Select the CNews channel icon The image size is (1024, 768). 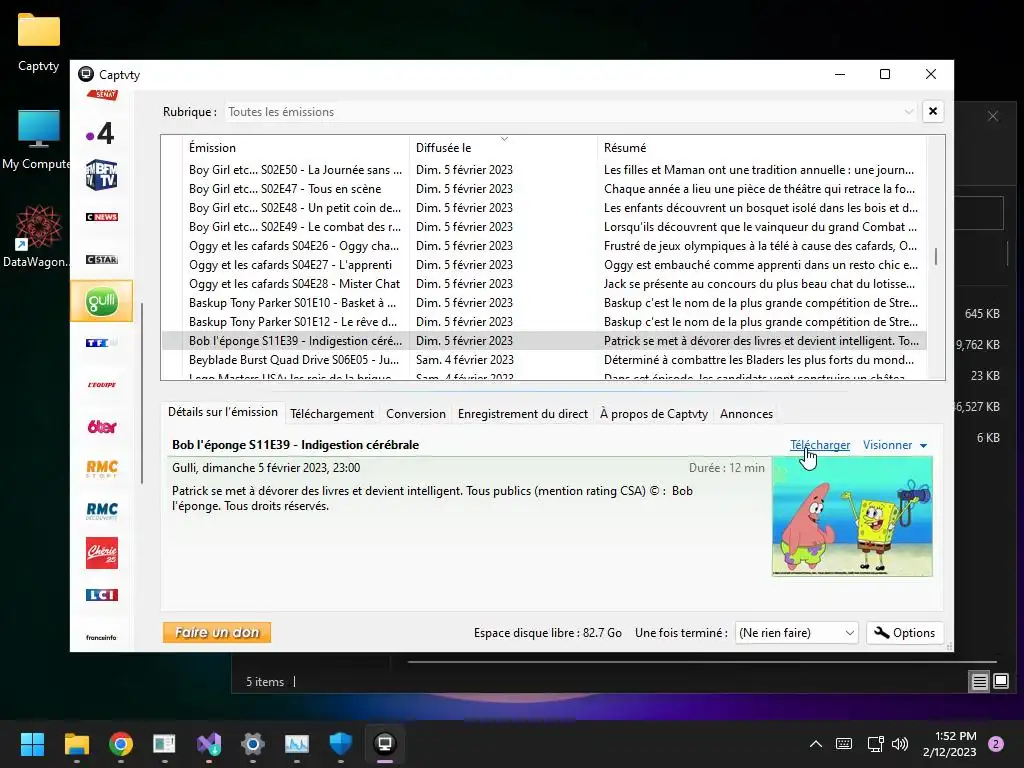101,217
